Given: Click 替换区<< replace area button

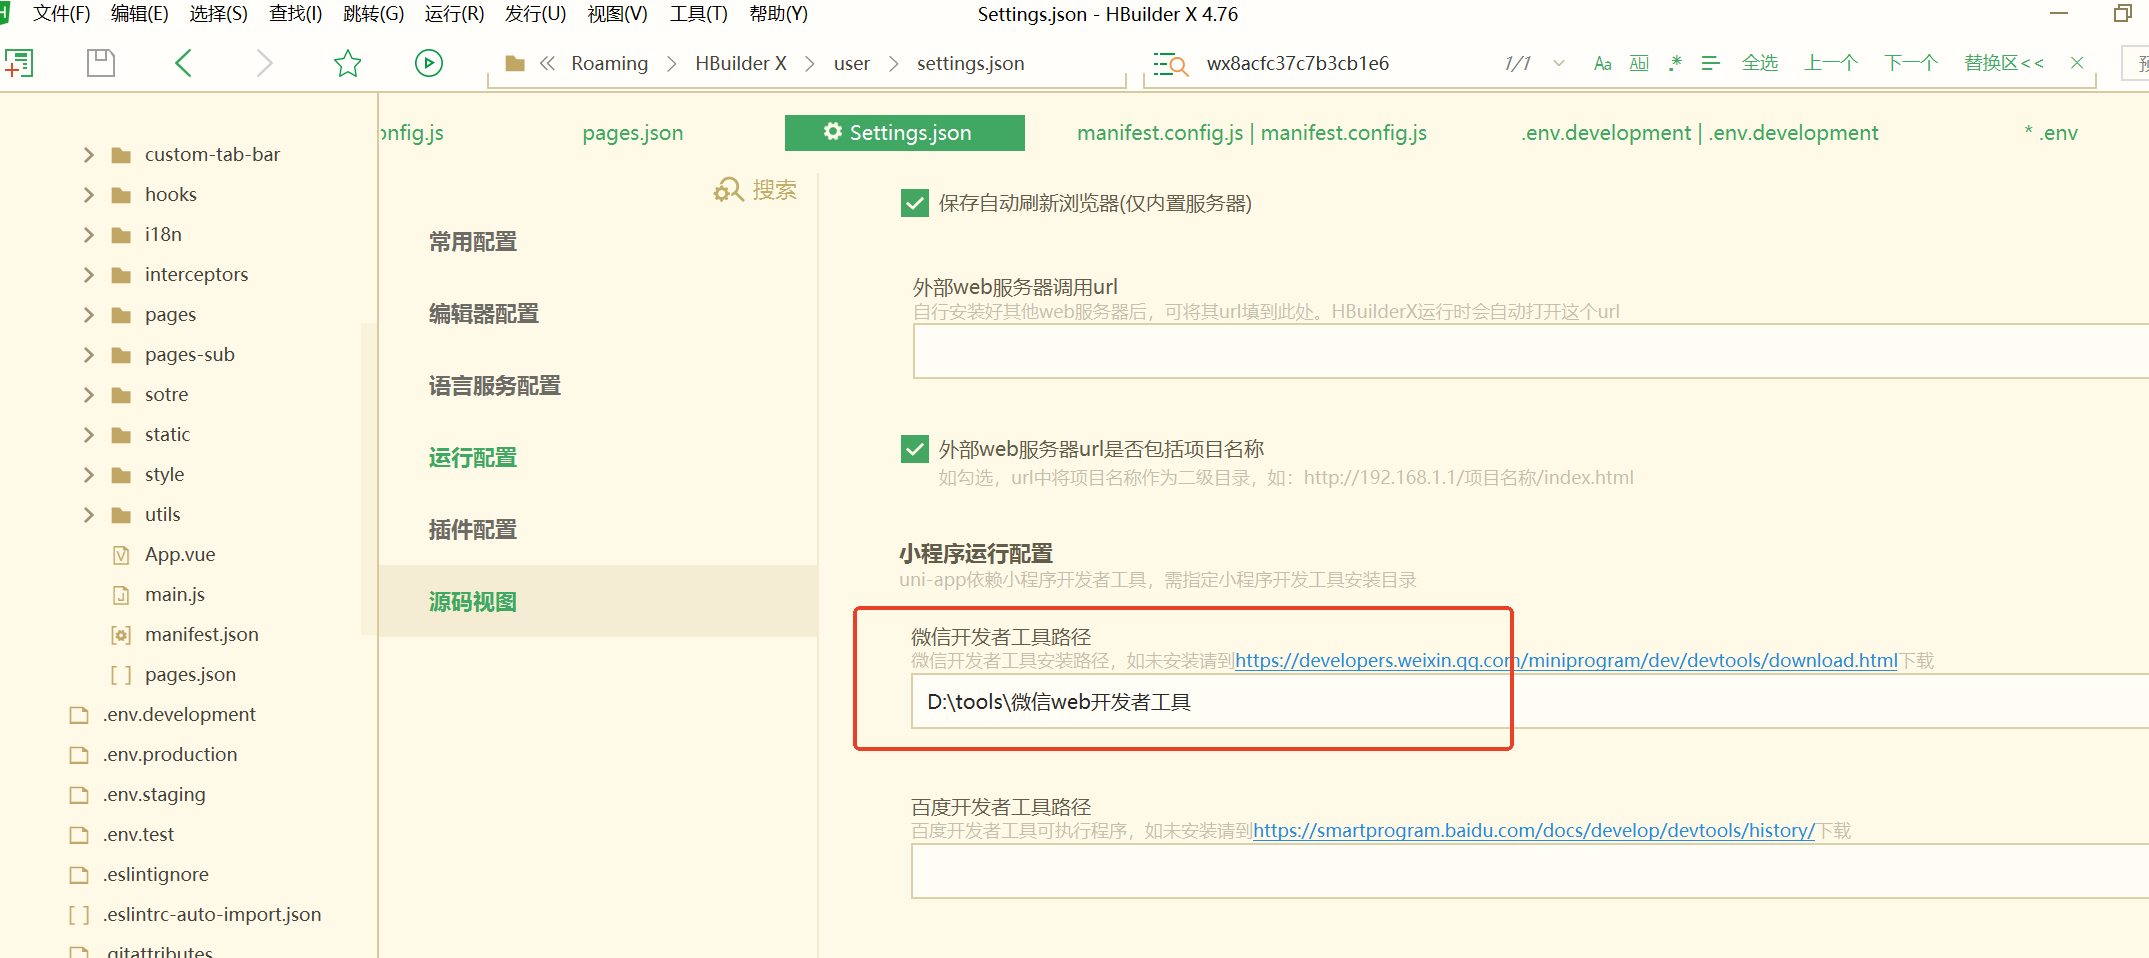Looking at the screenshot, I should click(x=2004, y=64).
